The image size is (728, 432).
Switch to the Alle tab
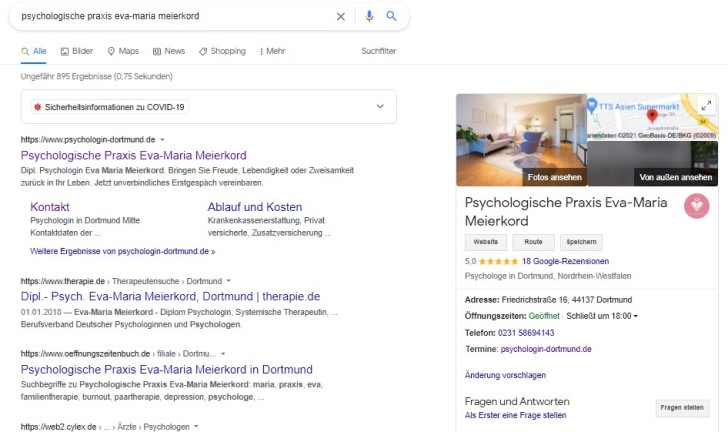click(34, 51)
